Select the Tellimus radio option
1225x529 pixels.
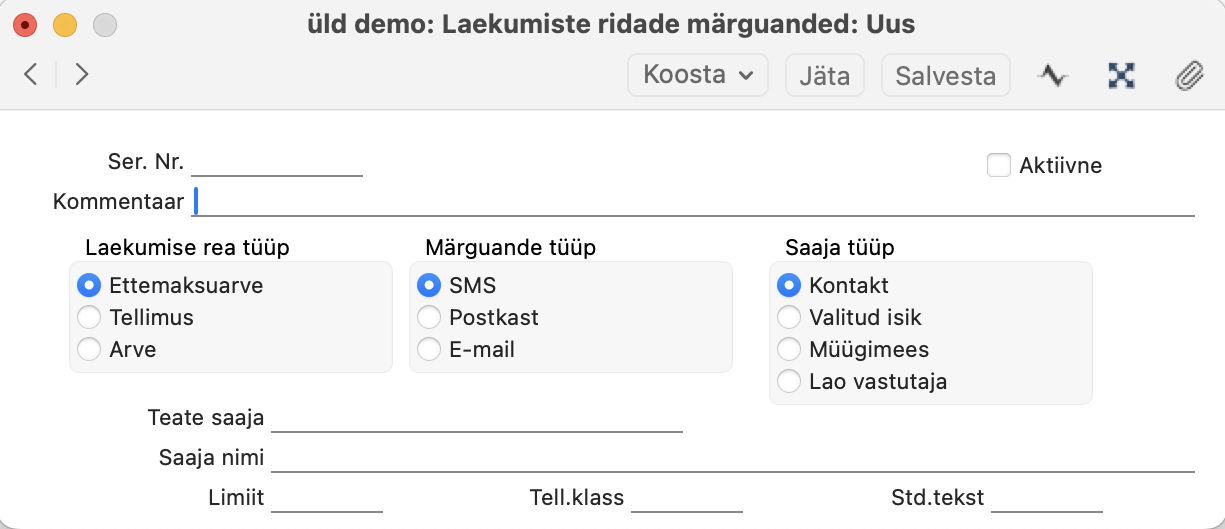90,318
